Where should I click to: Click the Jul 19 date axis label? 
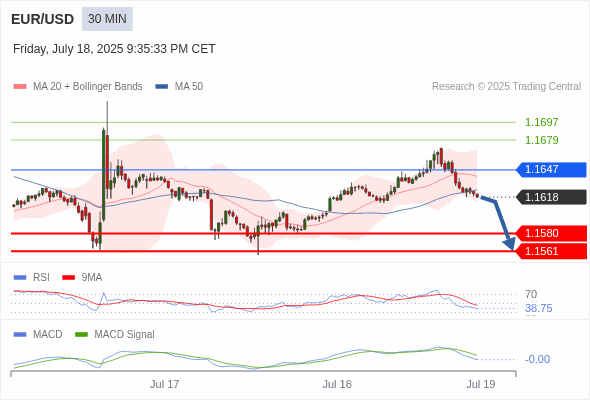click(x=481, y=384)
